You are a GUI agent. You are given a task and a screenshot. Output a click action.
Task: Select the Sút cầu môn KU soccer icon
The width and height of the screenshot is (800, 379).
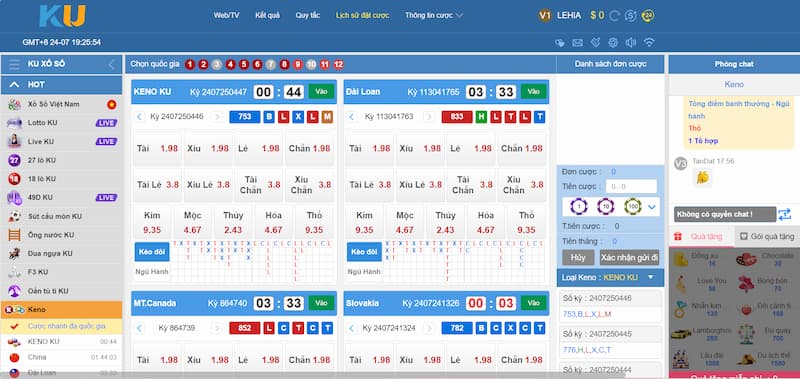click(14, 216)
